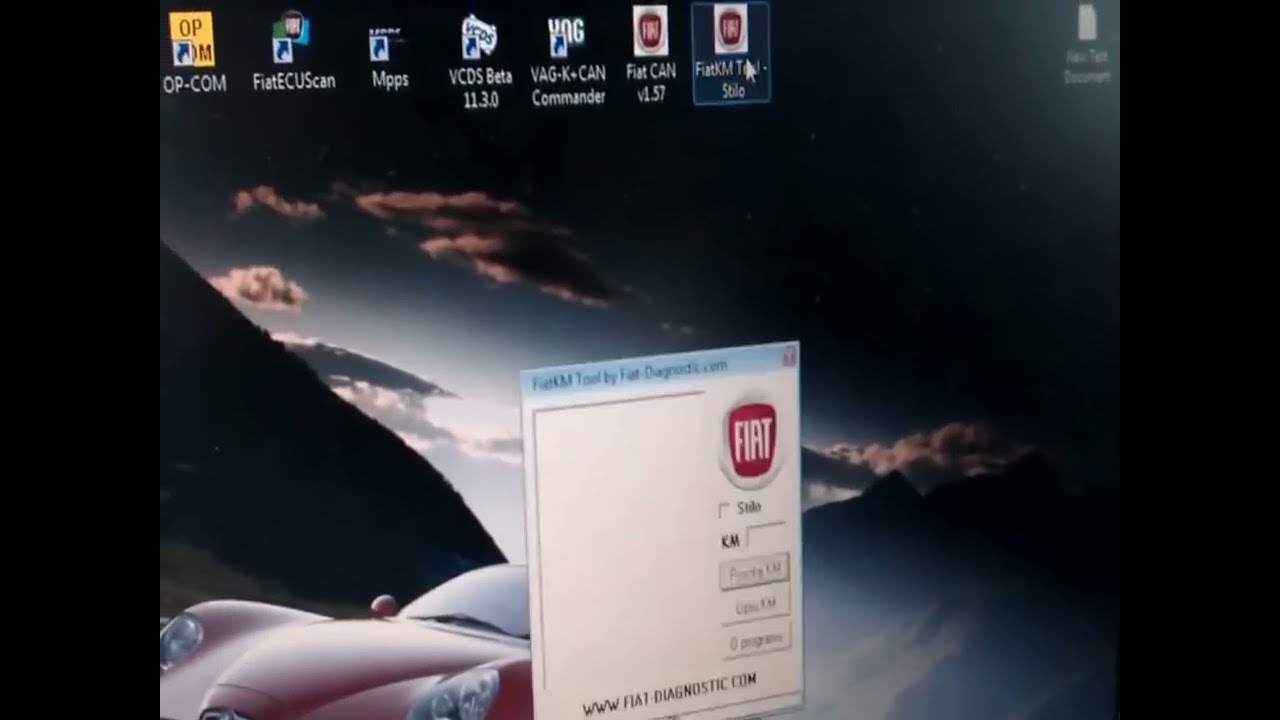The height and width of the screenshot is (720, 1280).
Task: Select the Fiat CAN v1.57 shortcut
Action: [x=650, y=54]
